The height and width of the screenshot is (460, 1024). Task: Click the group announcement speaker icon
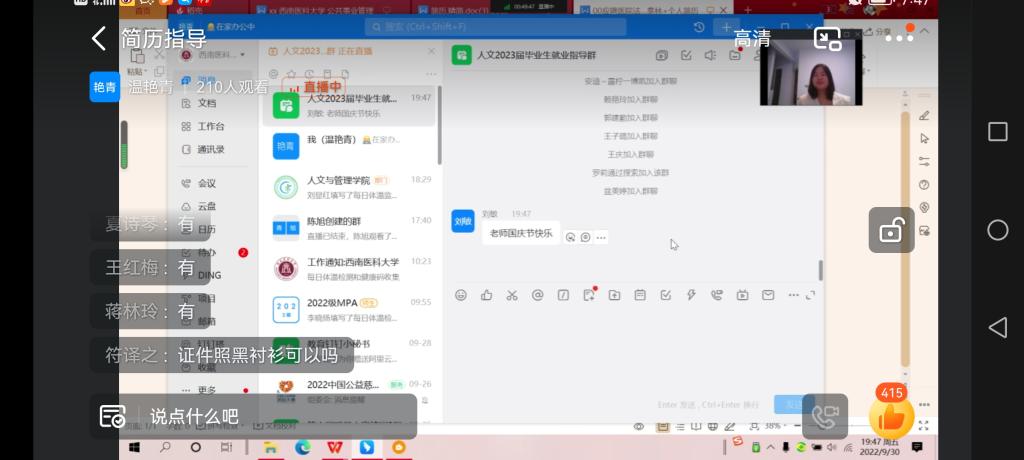click(711, 56)
